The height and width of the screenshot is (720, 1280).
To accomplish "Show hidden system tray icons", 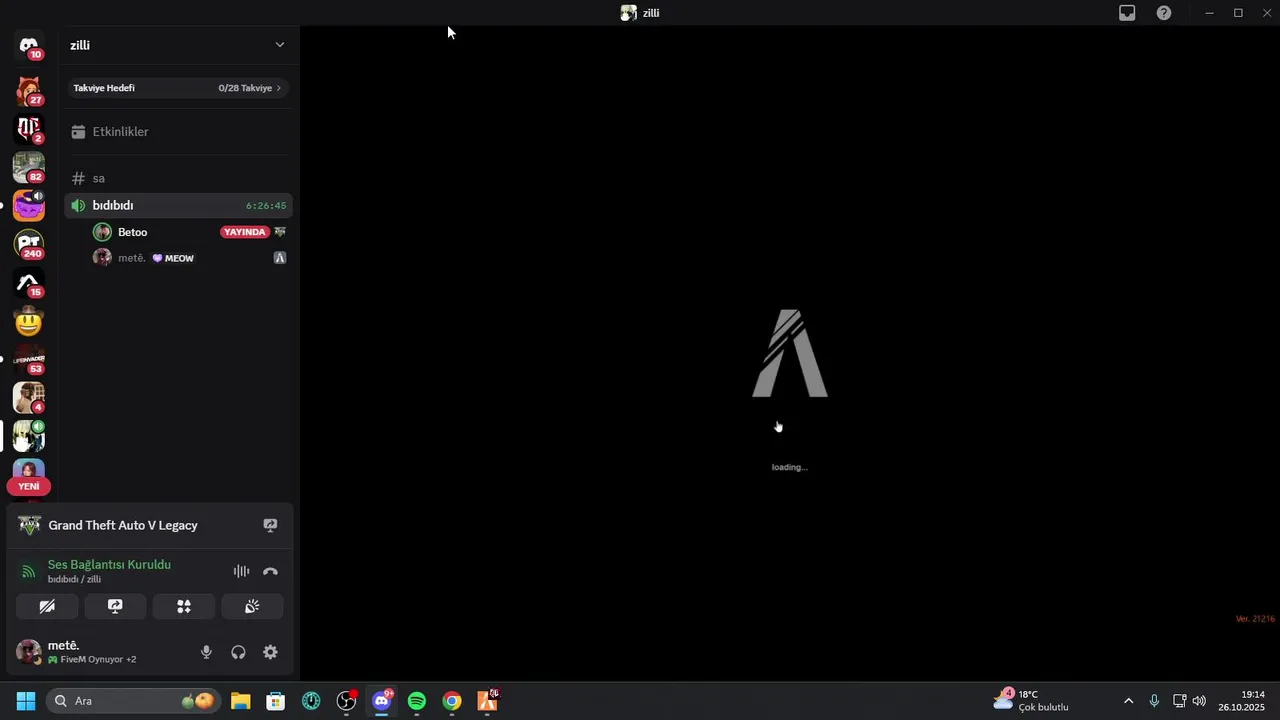I will click(x=1129, y=701).
